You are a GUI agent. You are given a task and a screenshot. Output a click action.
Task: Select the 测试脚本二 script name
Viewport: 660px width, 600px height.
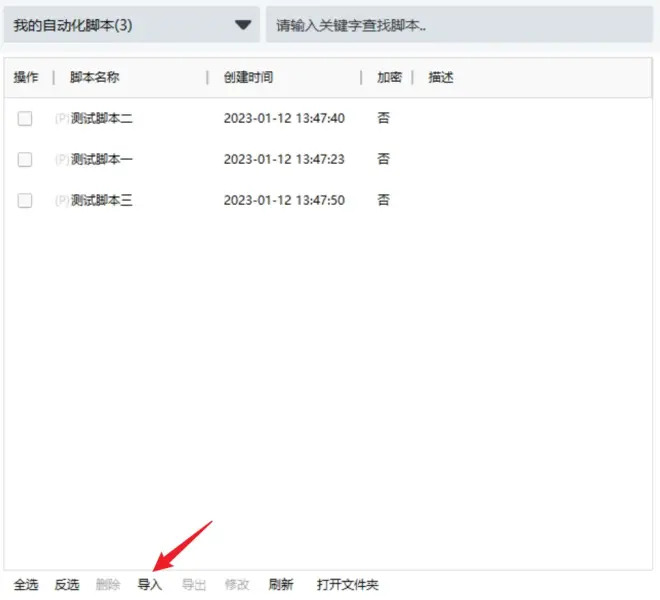click(101, 118)
